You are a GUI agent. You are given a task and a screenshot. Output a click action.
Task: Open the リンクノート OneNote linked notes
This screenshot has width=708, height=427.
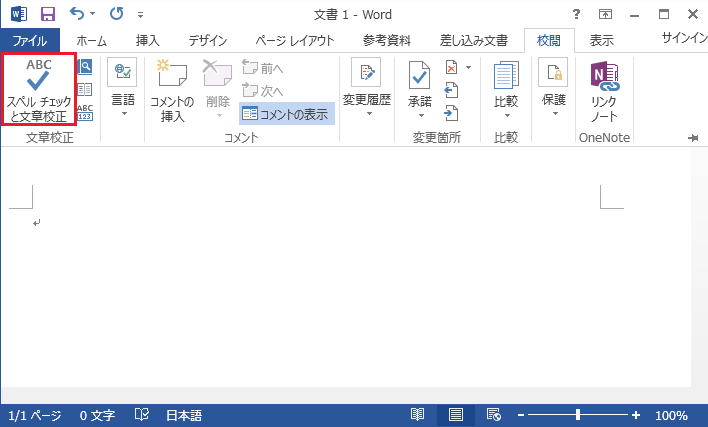point(604,90)
